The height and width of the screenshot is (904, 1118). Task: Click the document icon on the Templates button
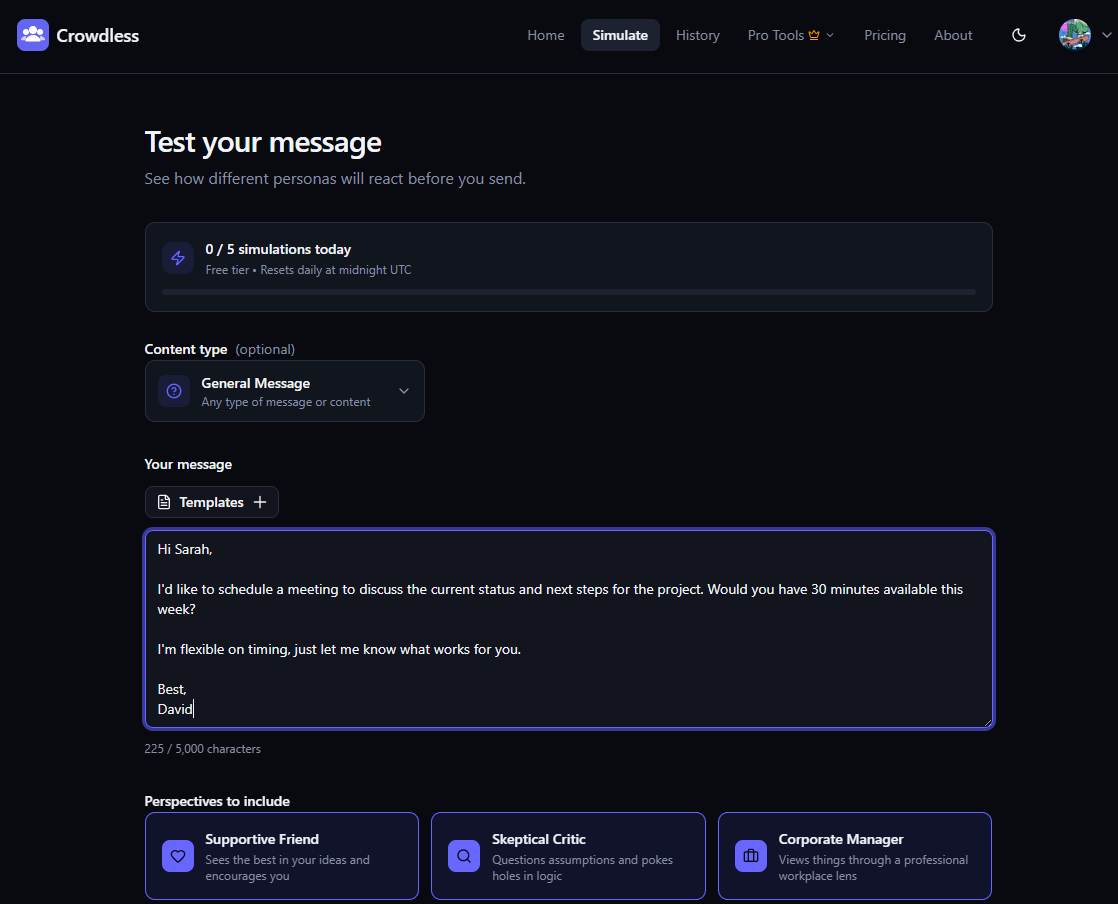164,502
